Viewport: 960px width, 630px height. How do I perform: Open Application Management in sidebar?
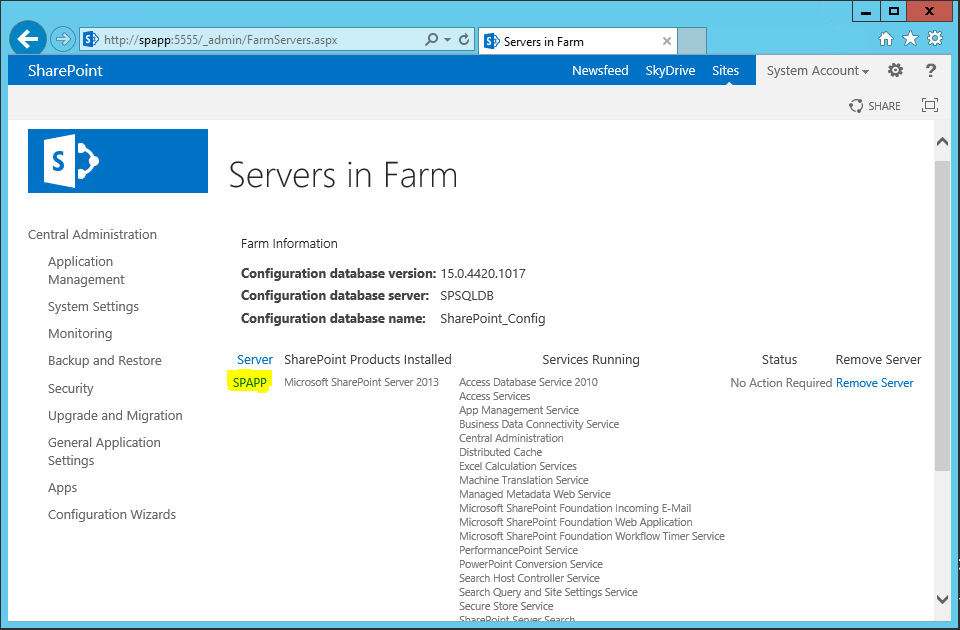[86, 270]
